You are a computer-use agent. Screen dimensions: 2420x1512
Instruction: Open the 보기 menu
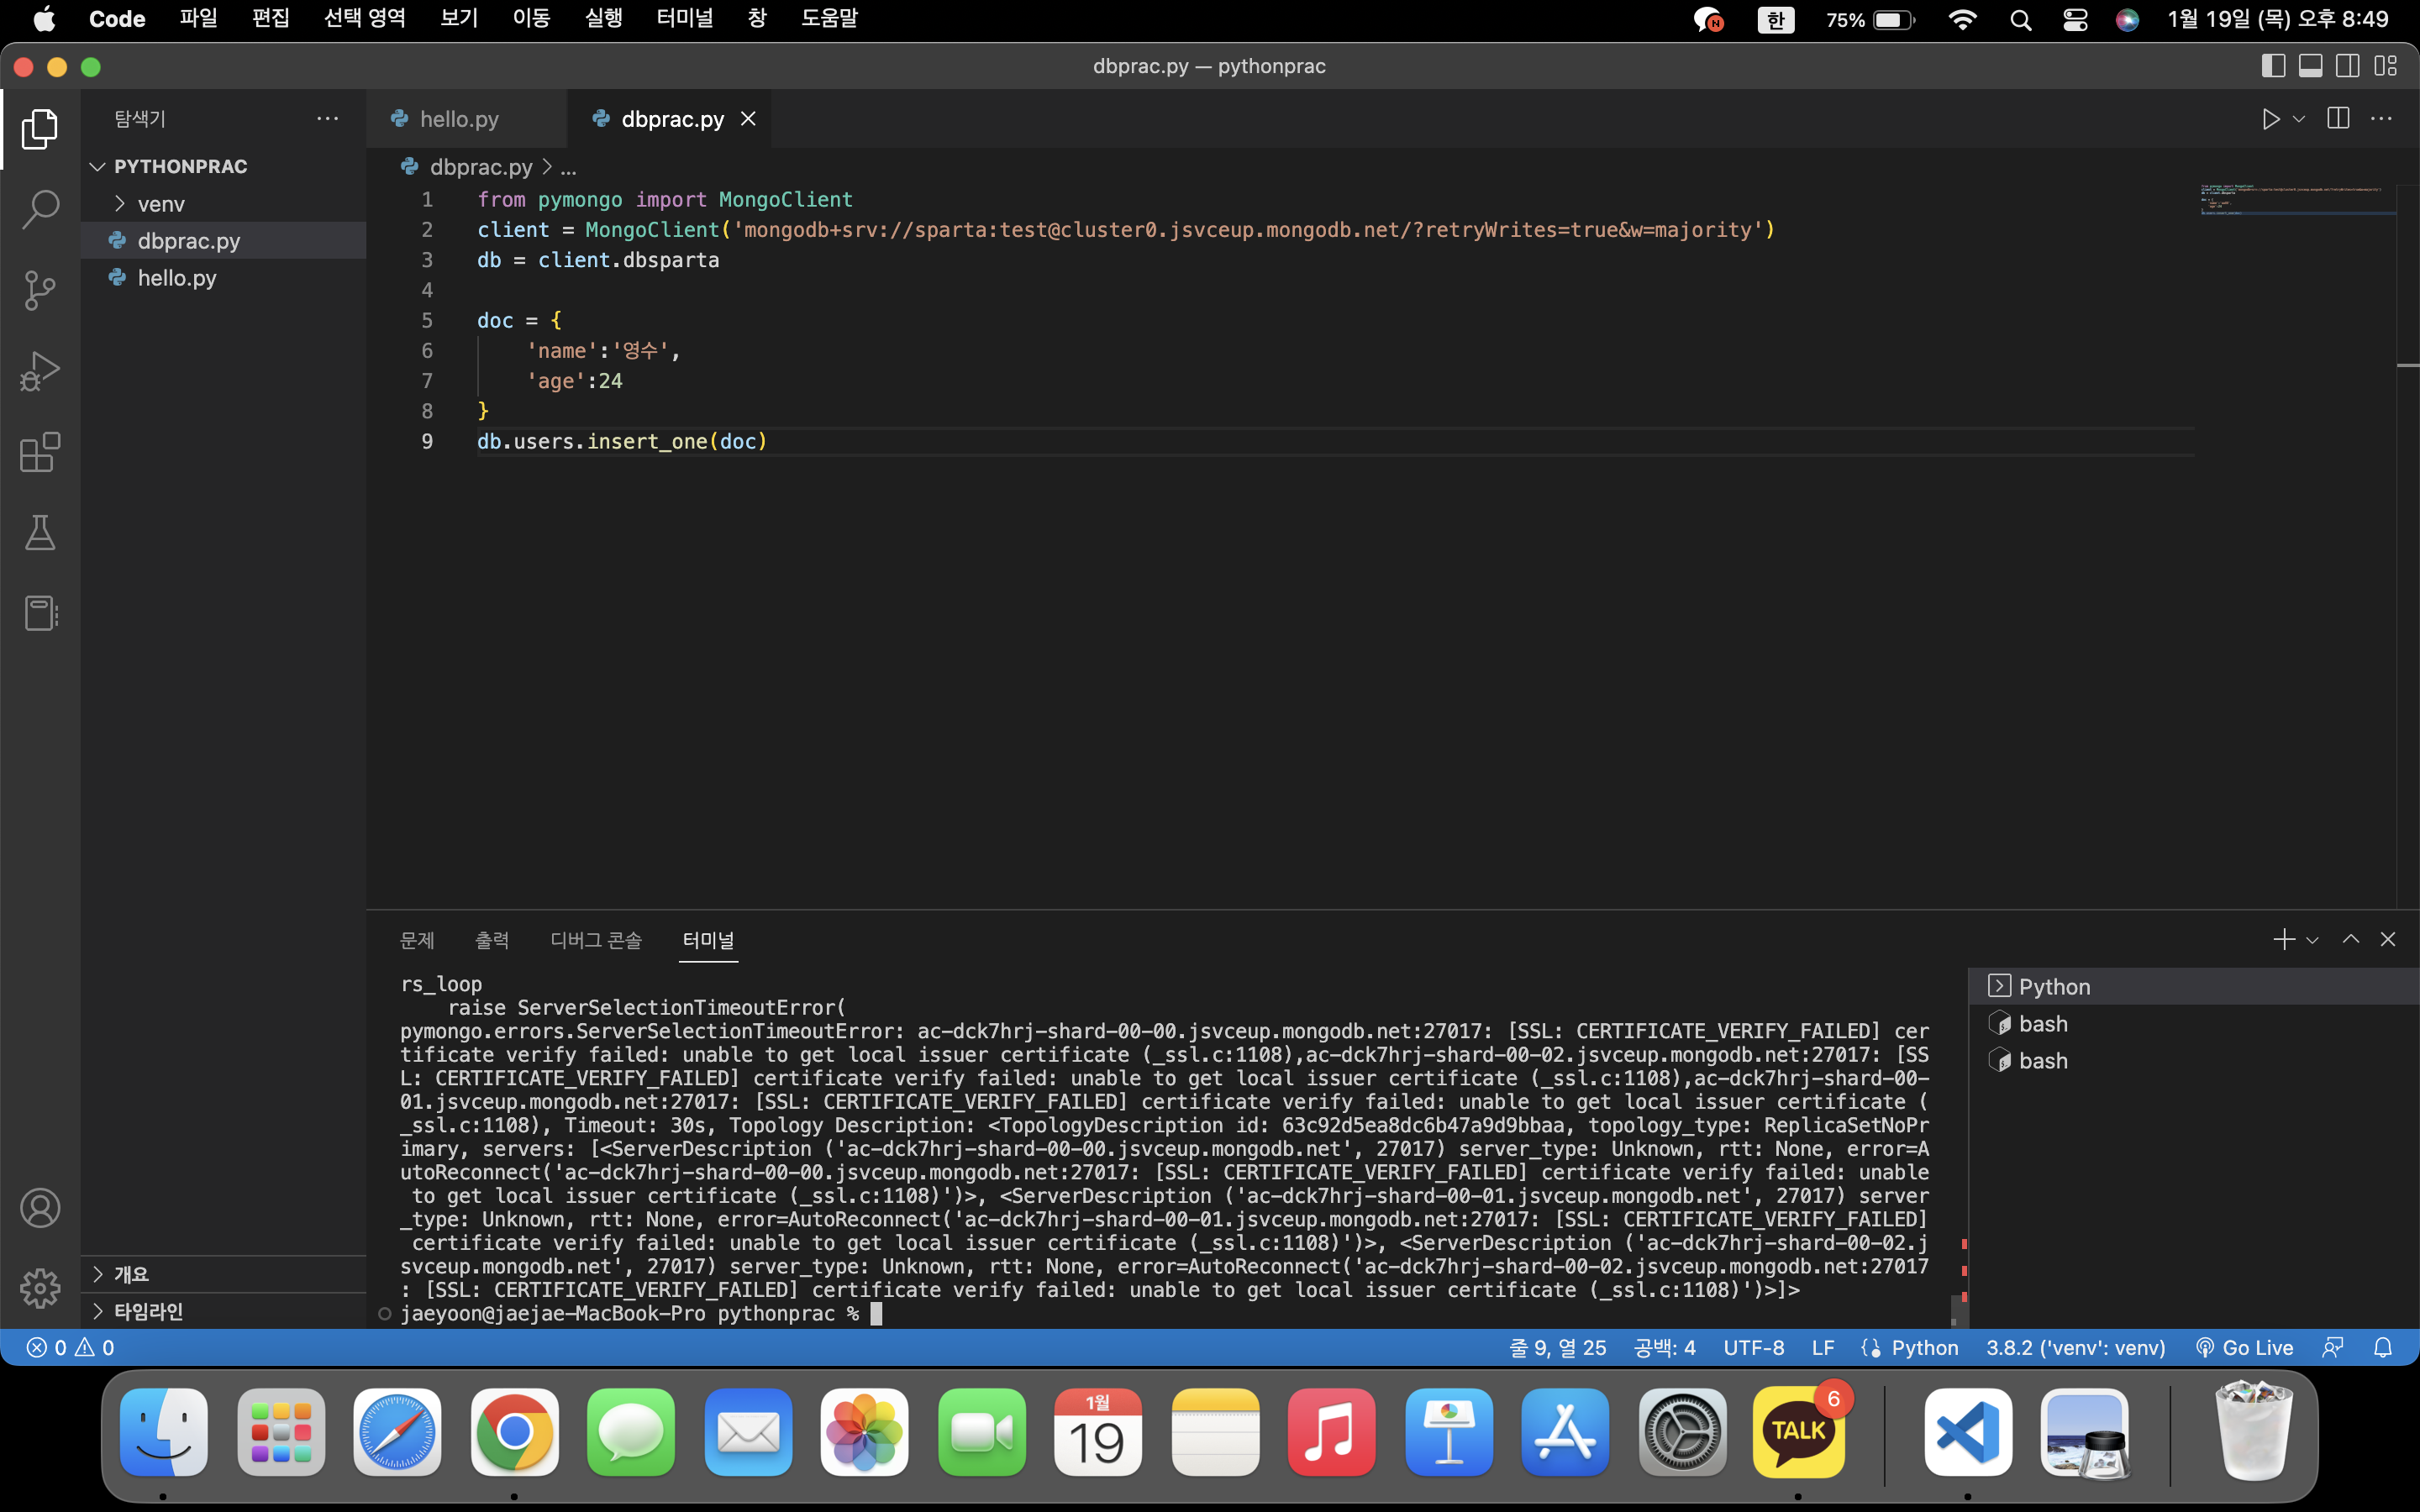click(x=459, y=19)
